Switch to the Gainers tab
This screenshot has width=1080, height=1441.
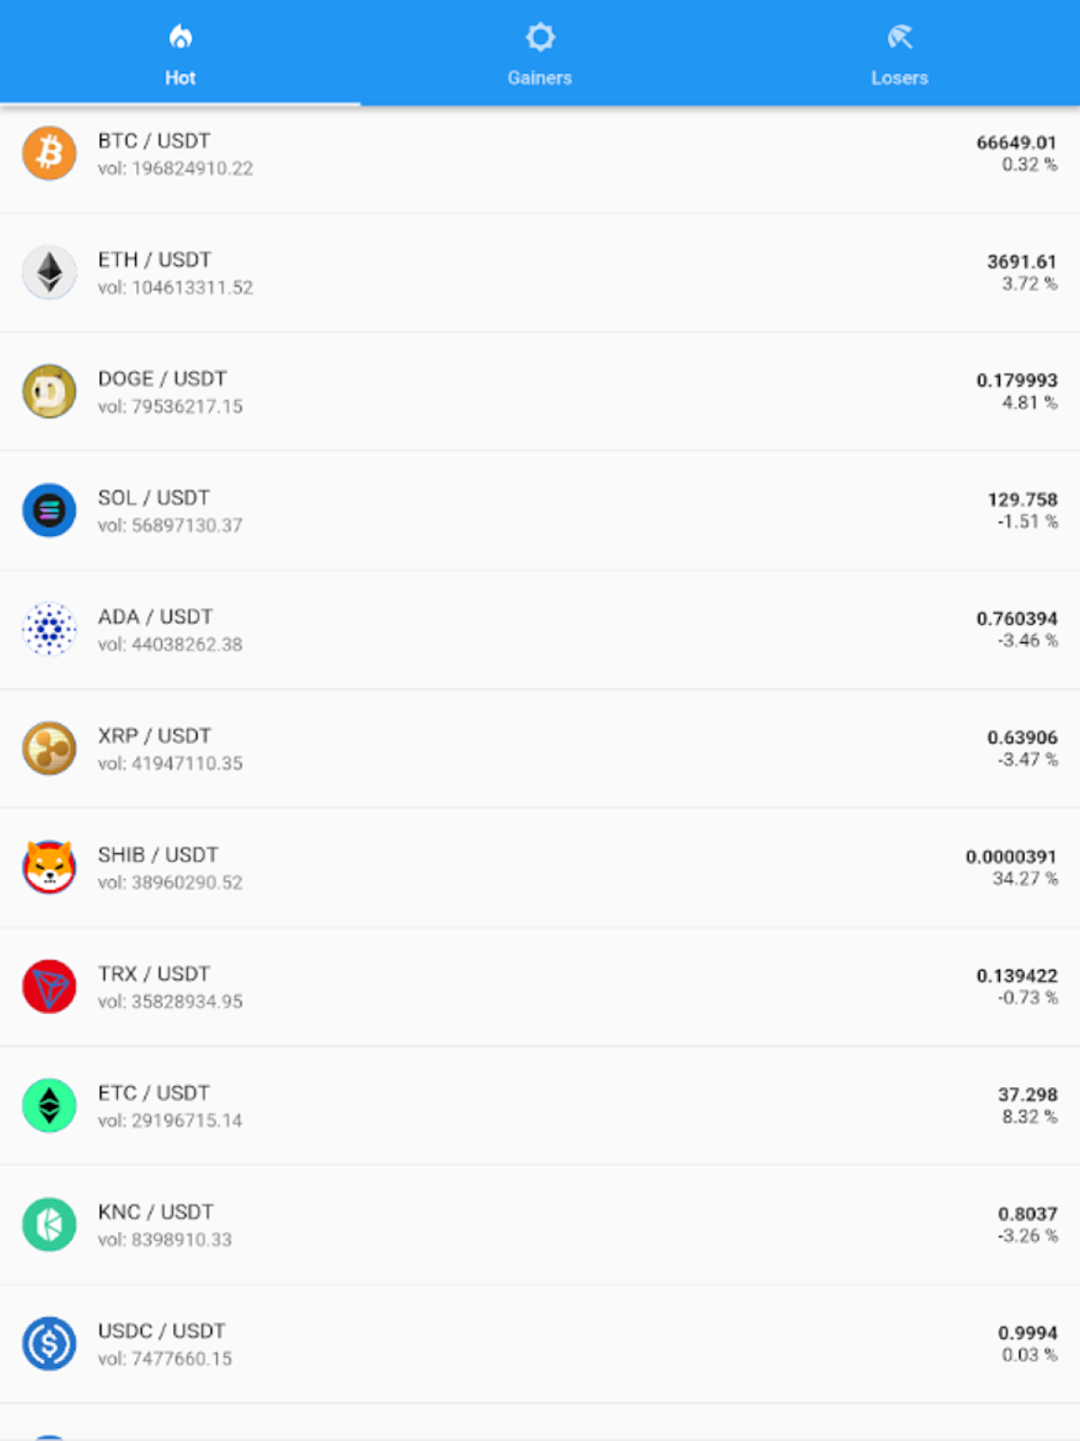pos(539,54)
